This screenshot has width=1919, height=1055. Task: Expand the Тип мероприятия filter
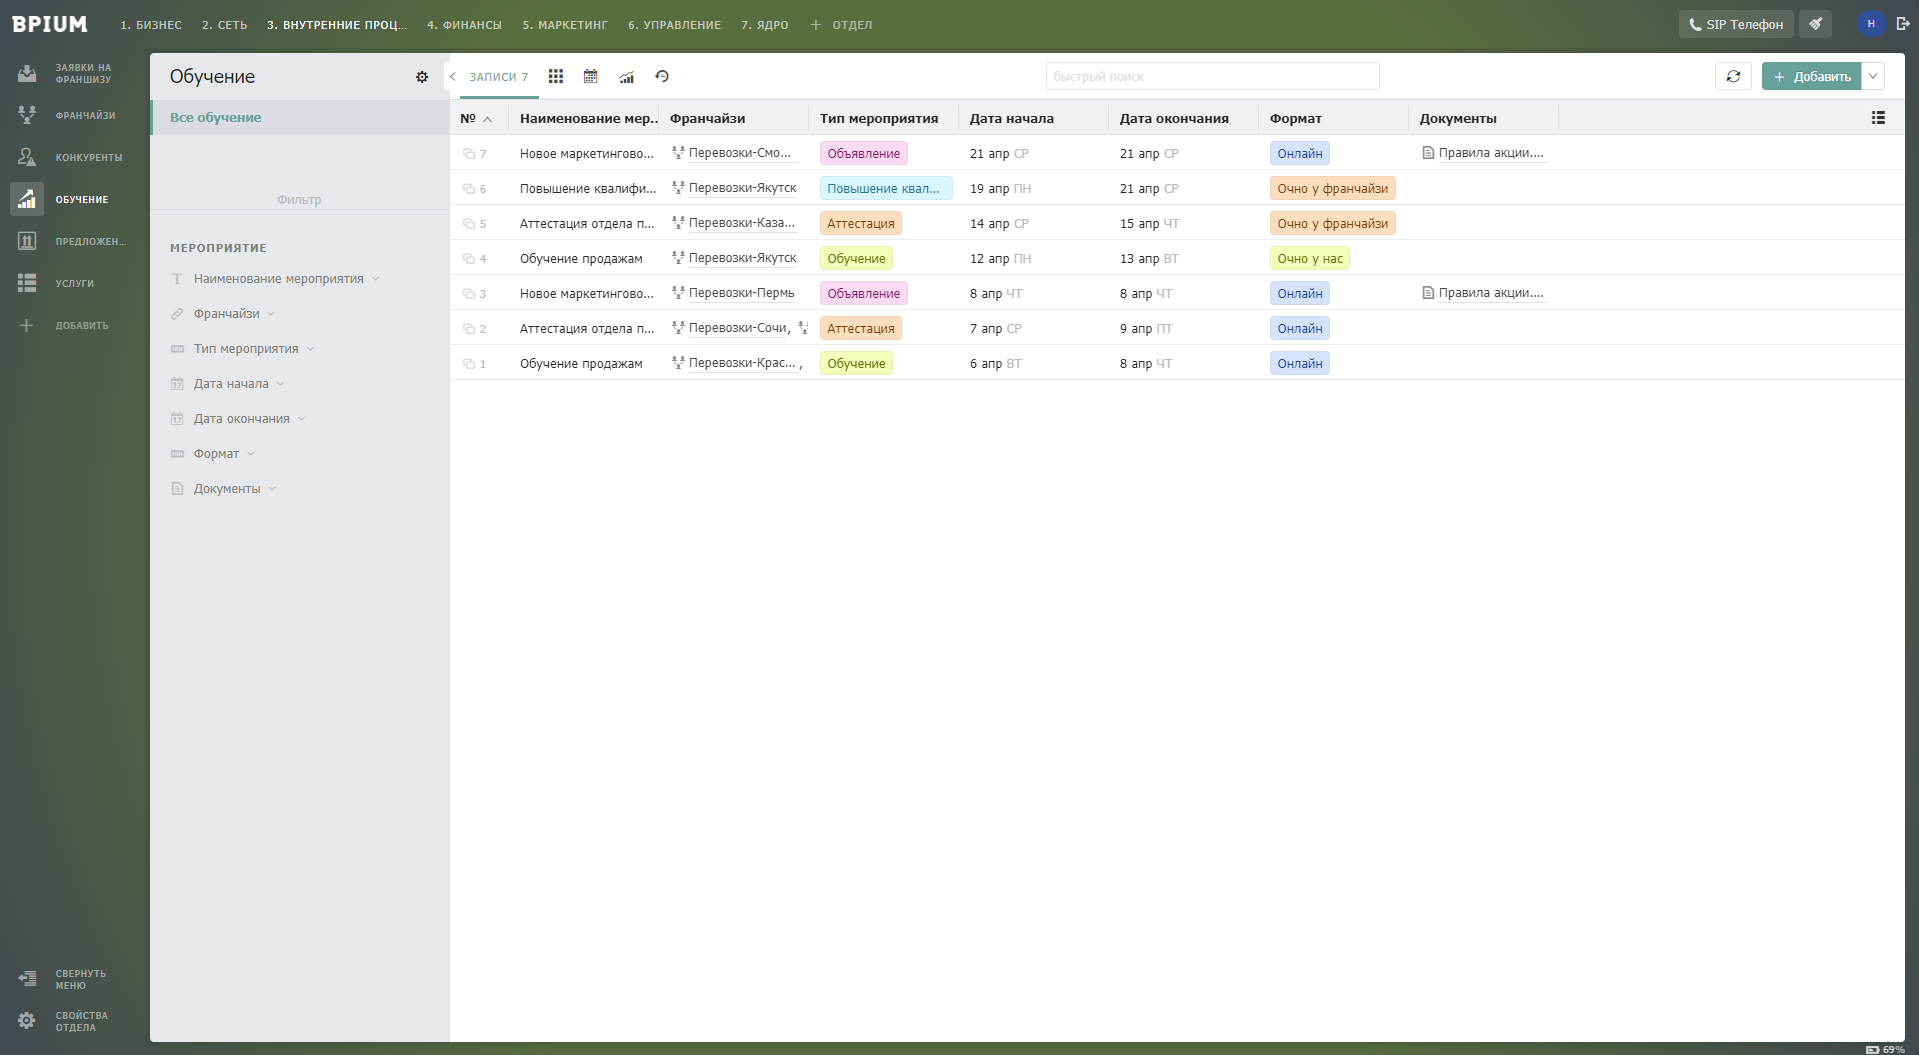click(246, 349)
